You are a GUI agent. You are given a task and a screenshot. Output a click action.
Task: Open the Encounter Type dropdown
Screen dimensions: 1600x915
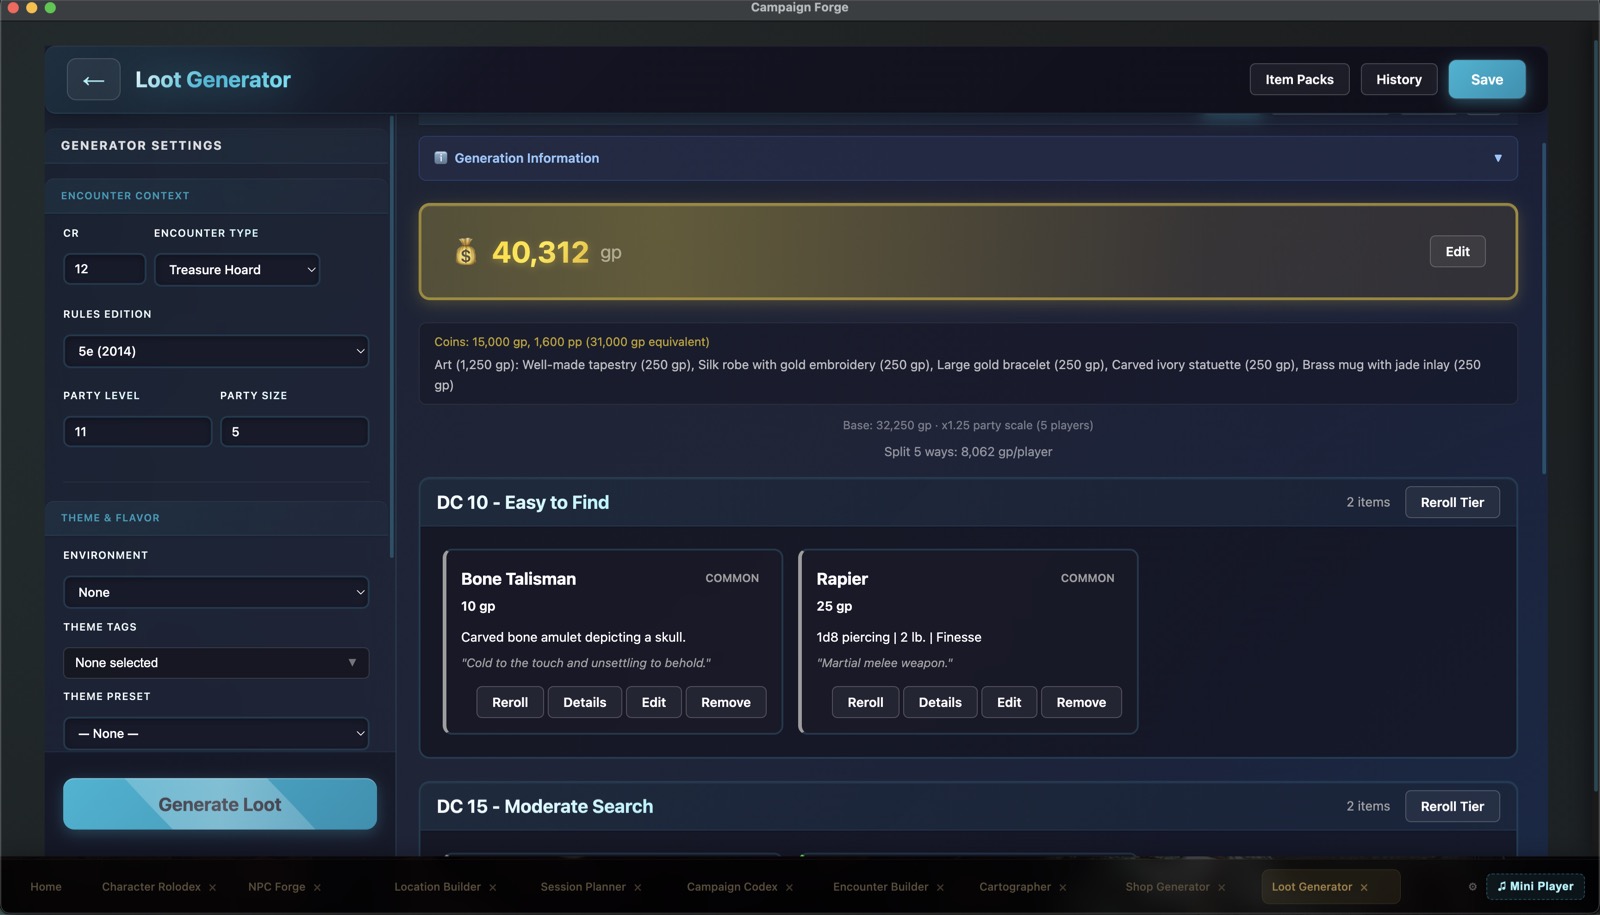[237, 270]
